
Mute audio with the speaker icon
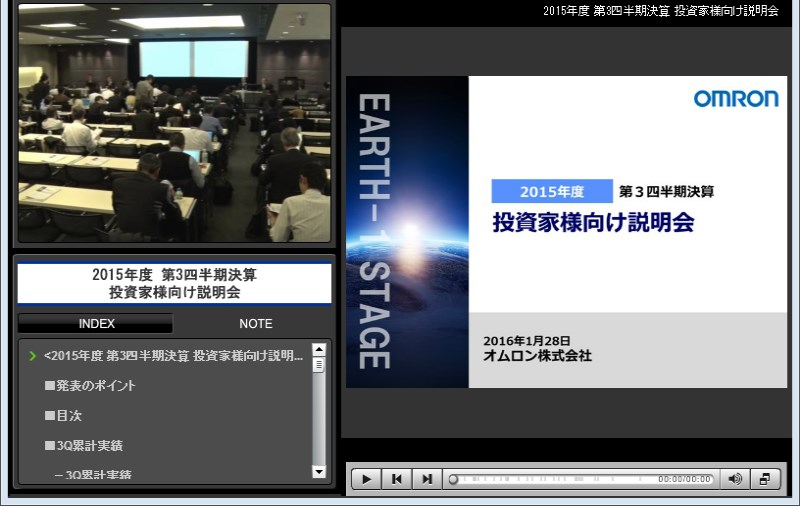(x=735, y=479)
